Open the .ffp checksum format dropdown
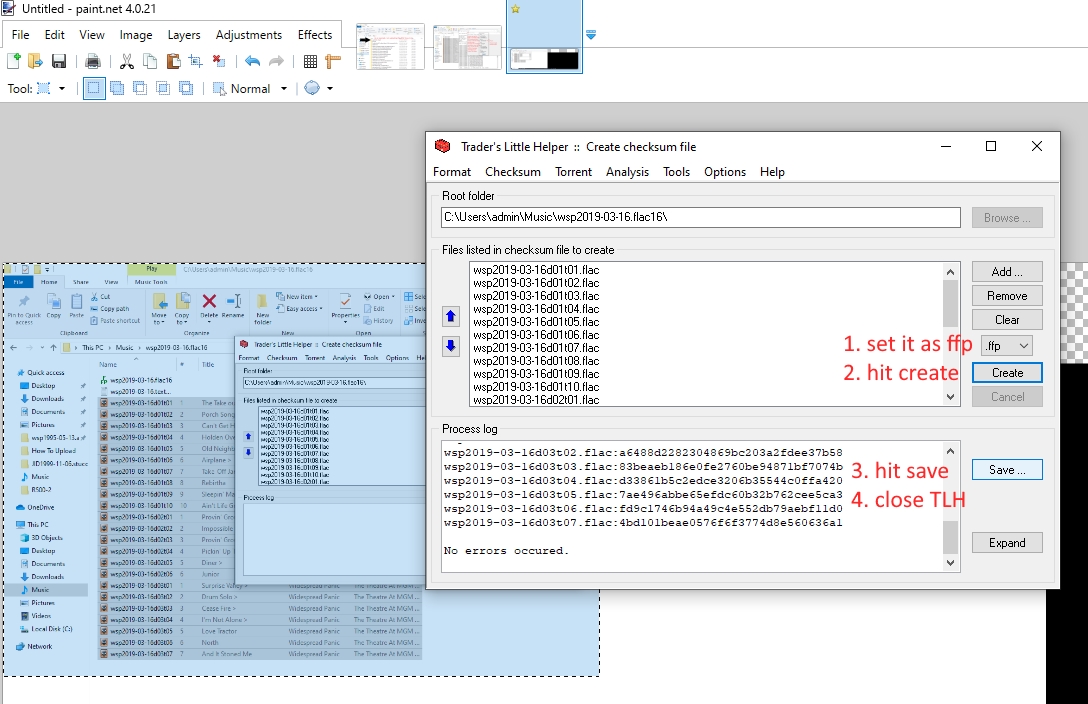The image size is (1088, 704). click(x=1008, y=345)
